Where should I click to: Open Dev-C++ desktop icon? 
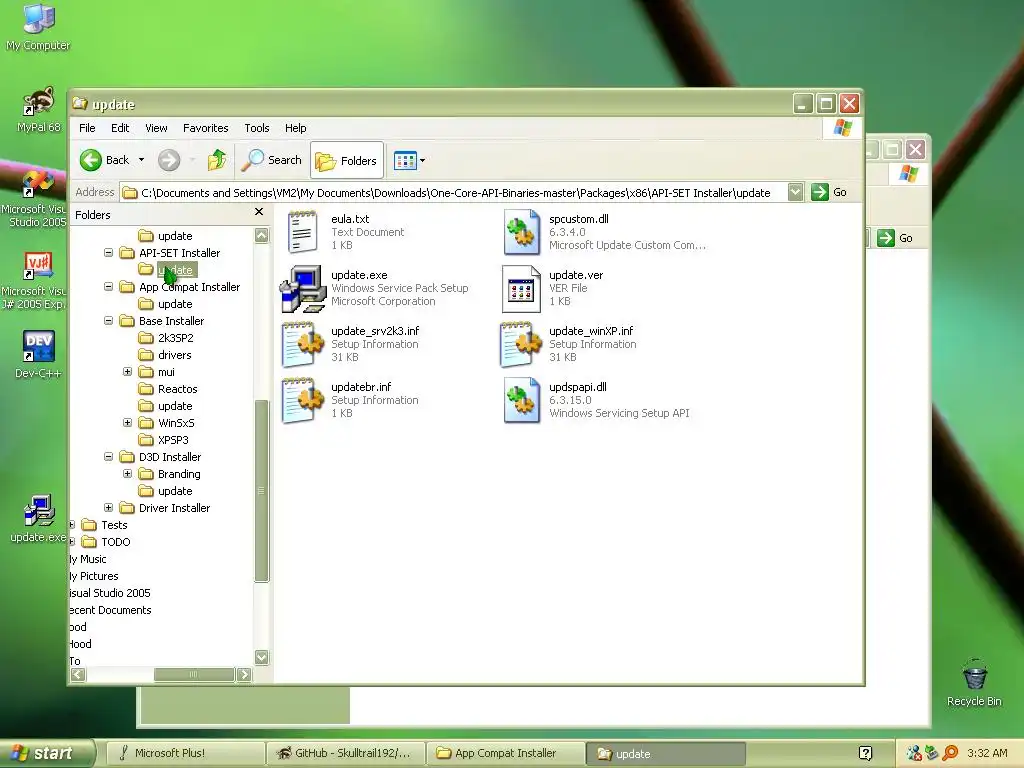(x=38, y=355)
